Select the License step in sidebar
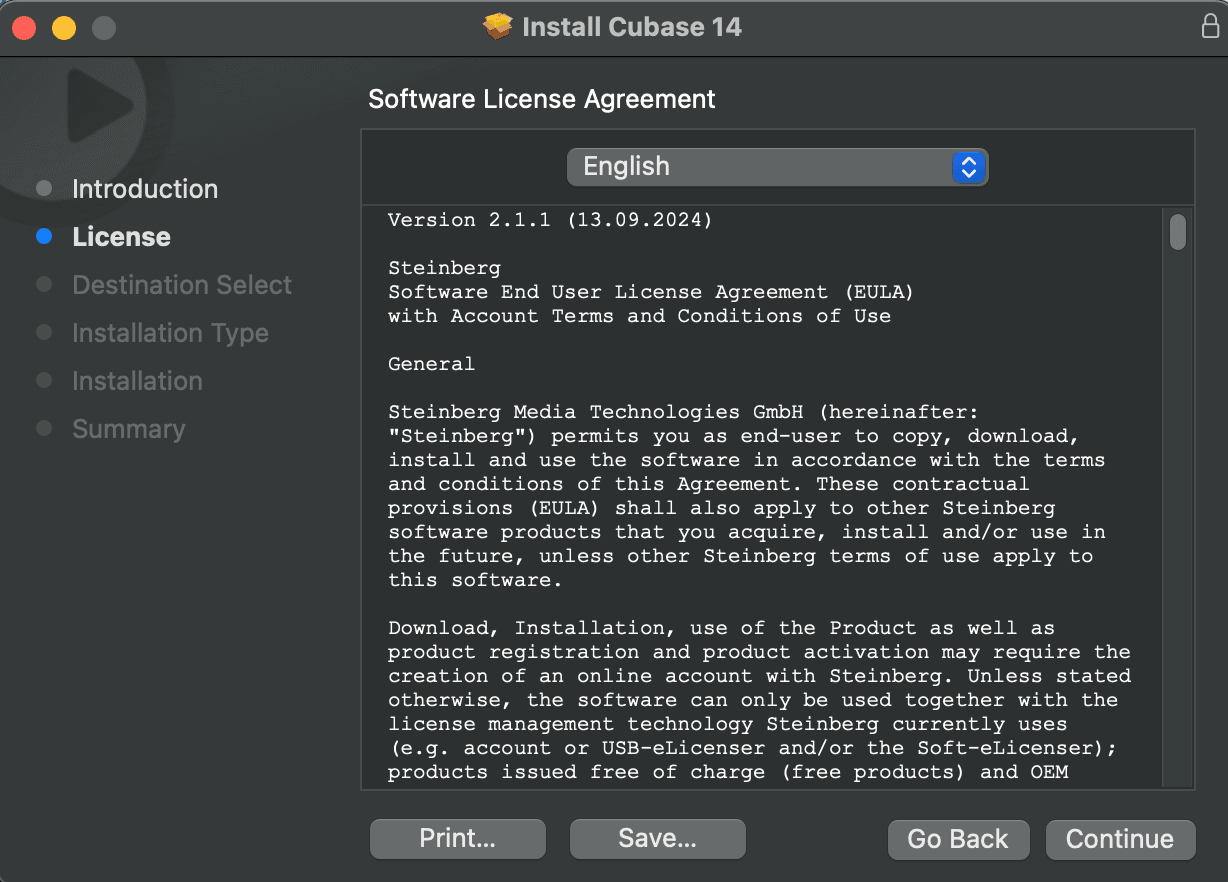 121,237
